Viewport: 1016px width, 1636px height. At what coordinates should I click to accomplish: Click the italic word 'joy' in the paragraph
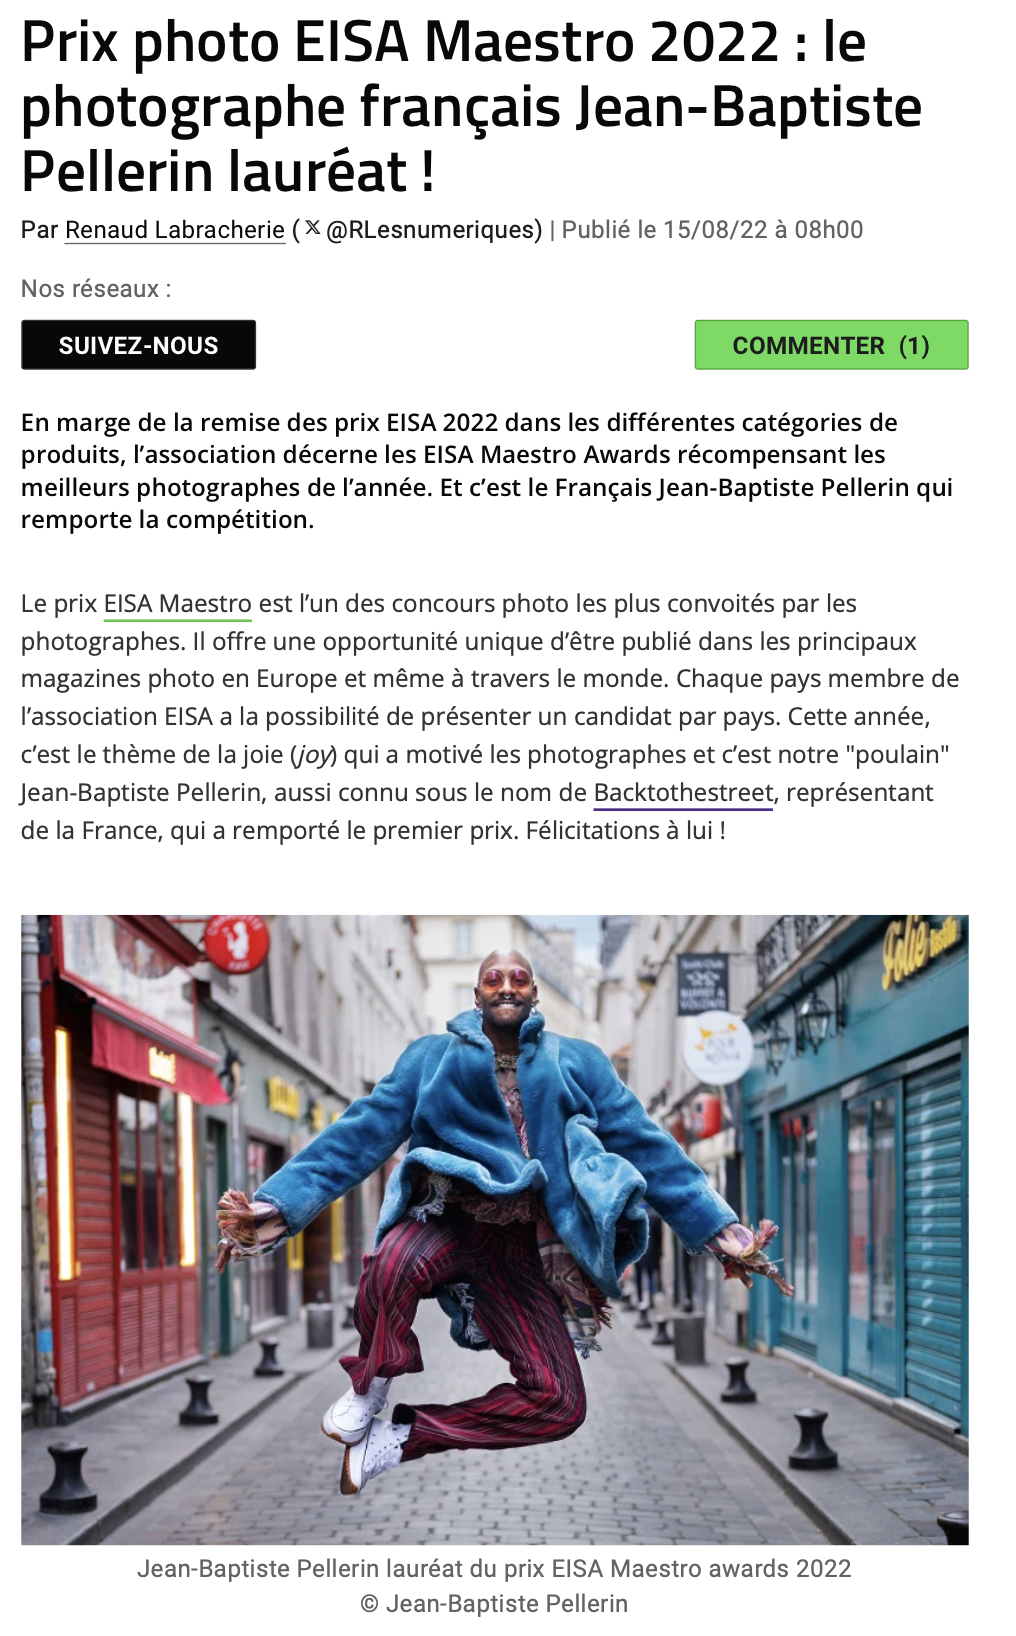[315, 755]
